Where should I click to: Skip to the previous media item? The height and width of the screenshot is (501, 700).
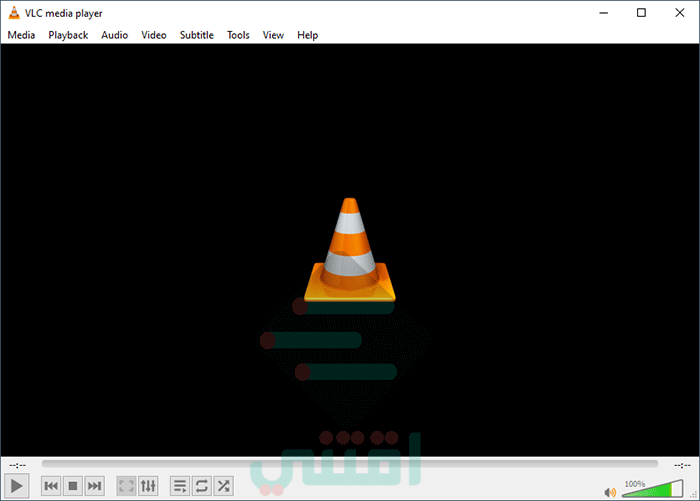point(51,486)
